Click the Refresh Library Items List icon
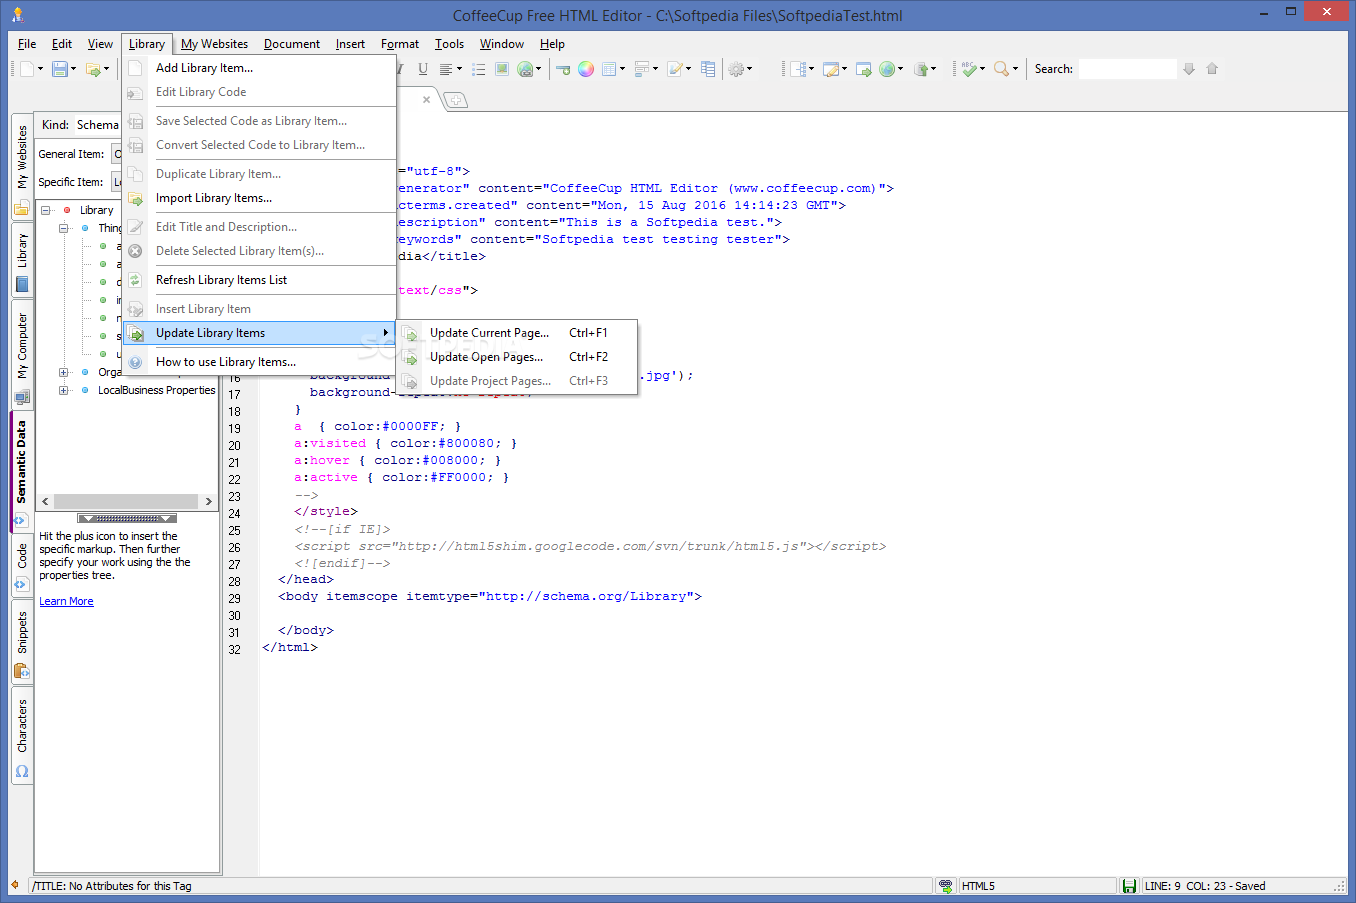The width and height of the screenshot is (1356, 903). pyautogui.click(x=135, y=280)
